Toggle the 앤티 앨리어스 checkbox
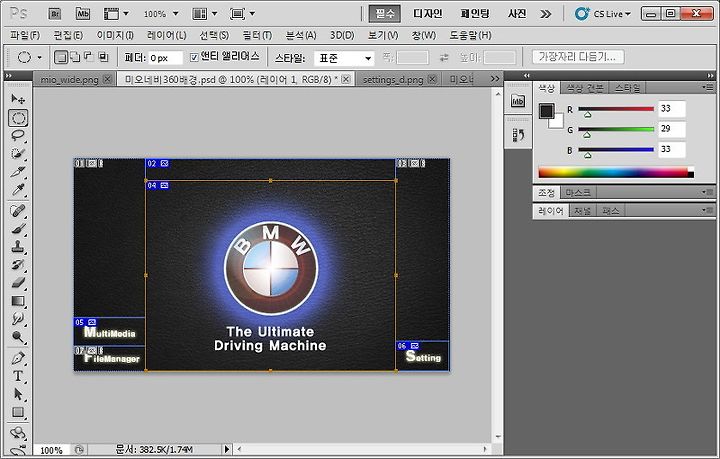Image resolution: width=720 pixels, height=459 pixels. pyautogui.click(x=194, y=57)
